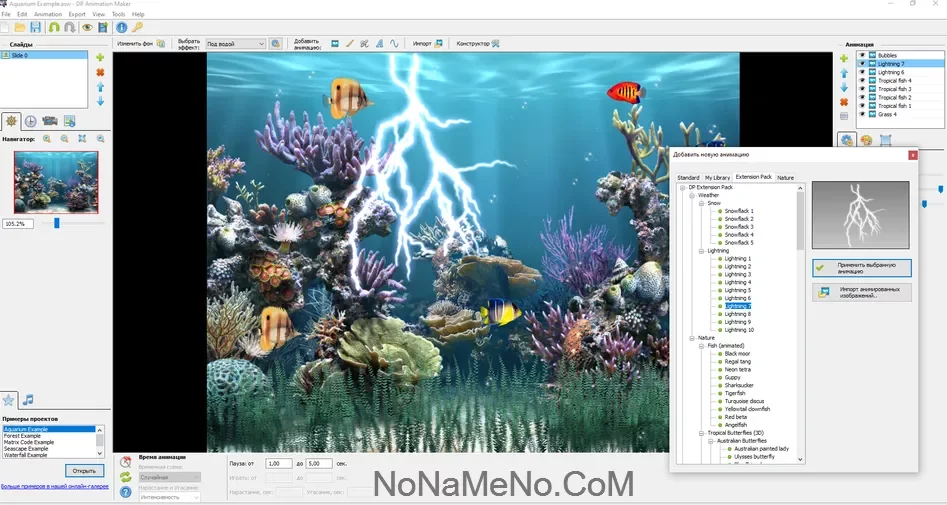Click the Конструктор icon in toolbar
Screen dimensions: 947x505
[x=495, y=44]
